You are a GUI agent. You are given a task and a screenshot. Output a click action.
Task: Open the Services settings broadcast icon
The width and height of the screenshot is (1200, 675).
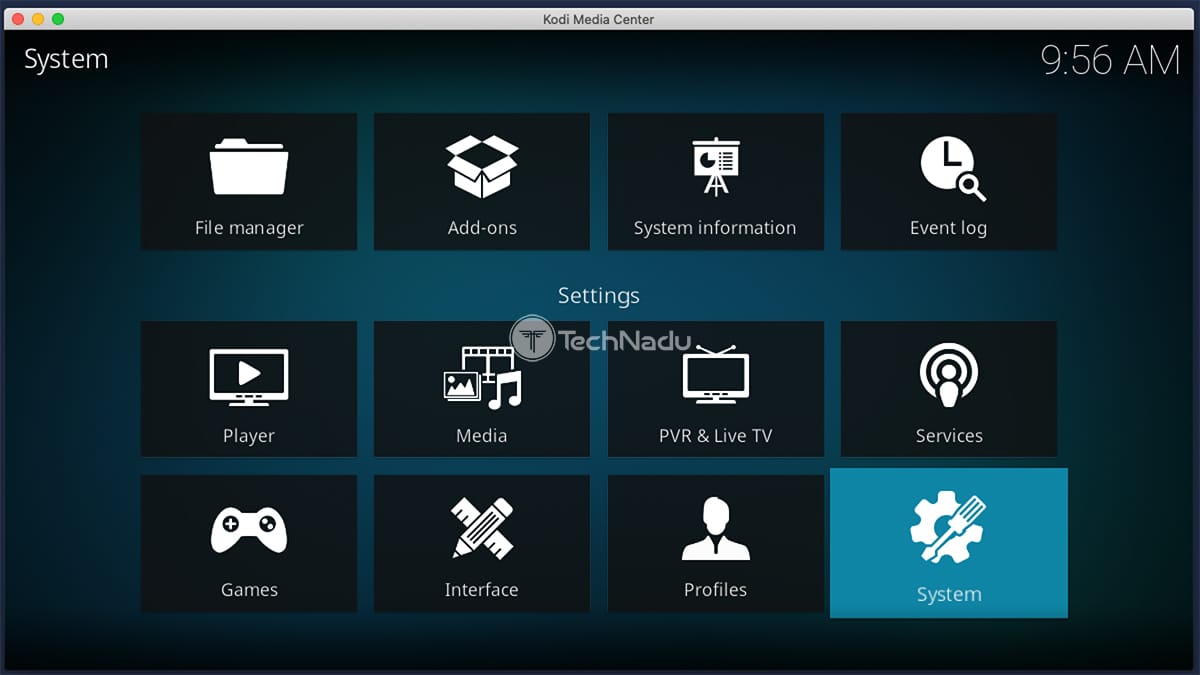[949, 375]
